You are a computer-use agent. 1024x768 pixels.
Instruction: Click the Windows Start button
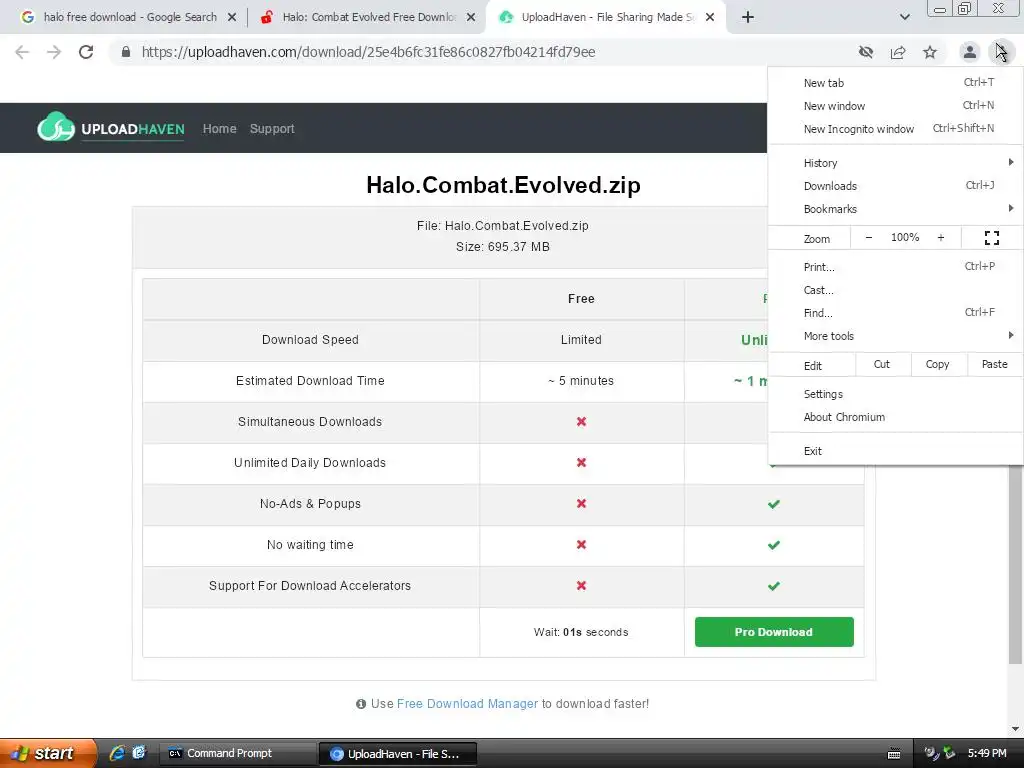(x=48, y=753)
